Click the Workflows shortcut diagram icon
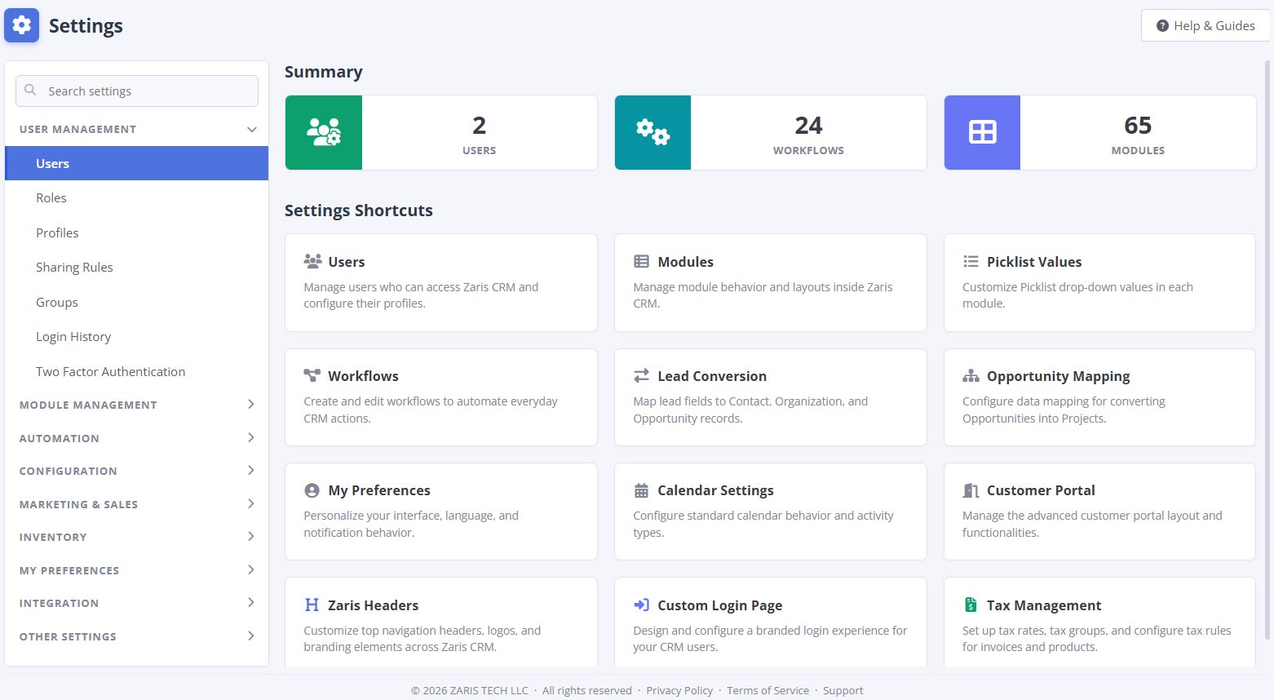1274x700 pixels. click(312, 376)
